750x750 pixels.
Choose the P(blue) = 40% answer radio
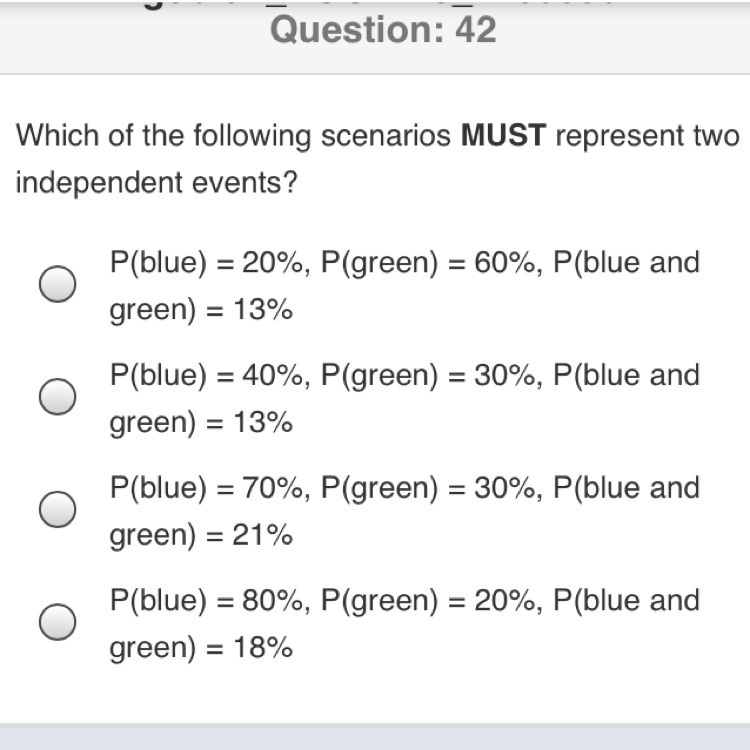coord(58,398)
